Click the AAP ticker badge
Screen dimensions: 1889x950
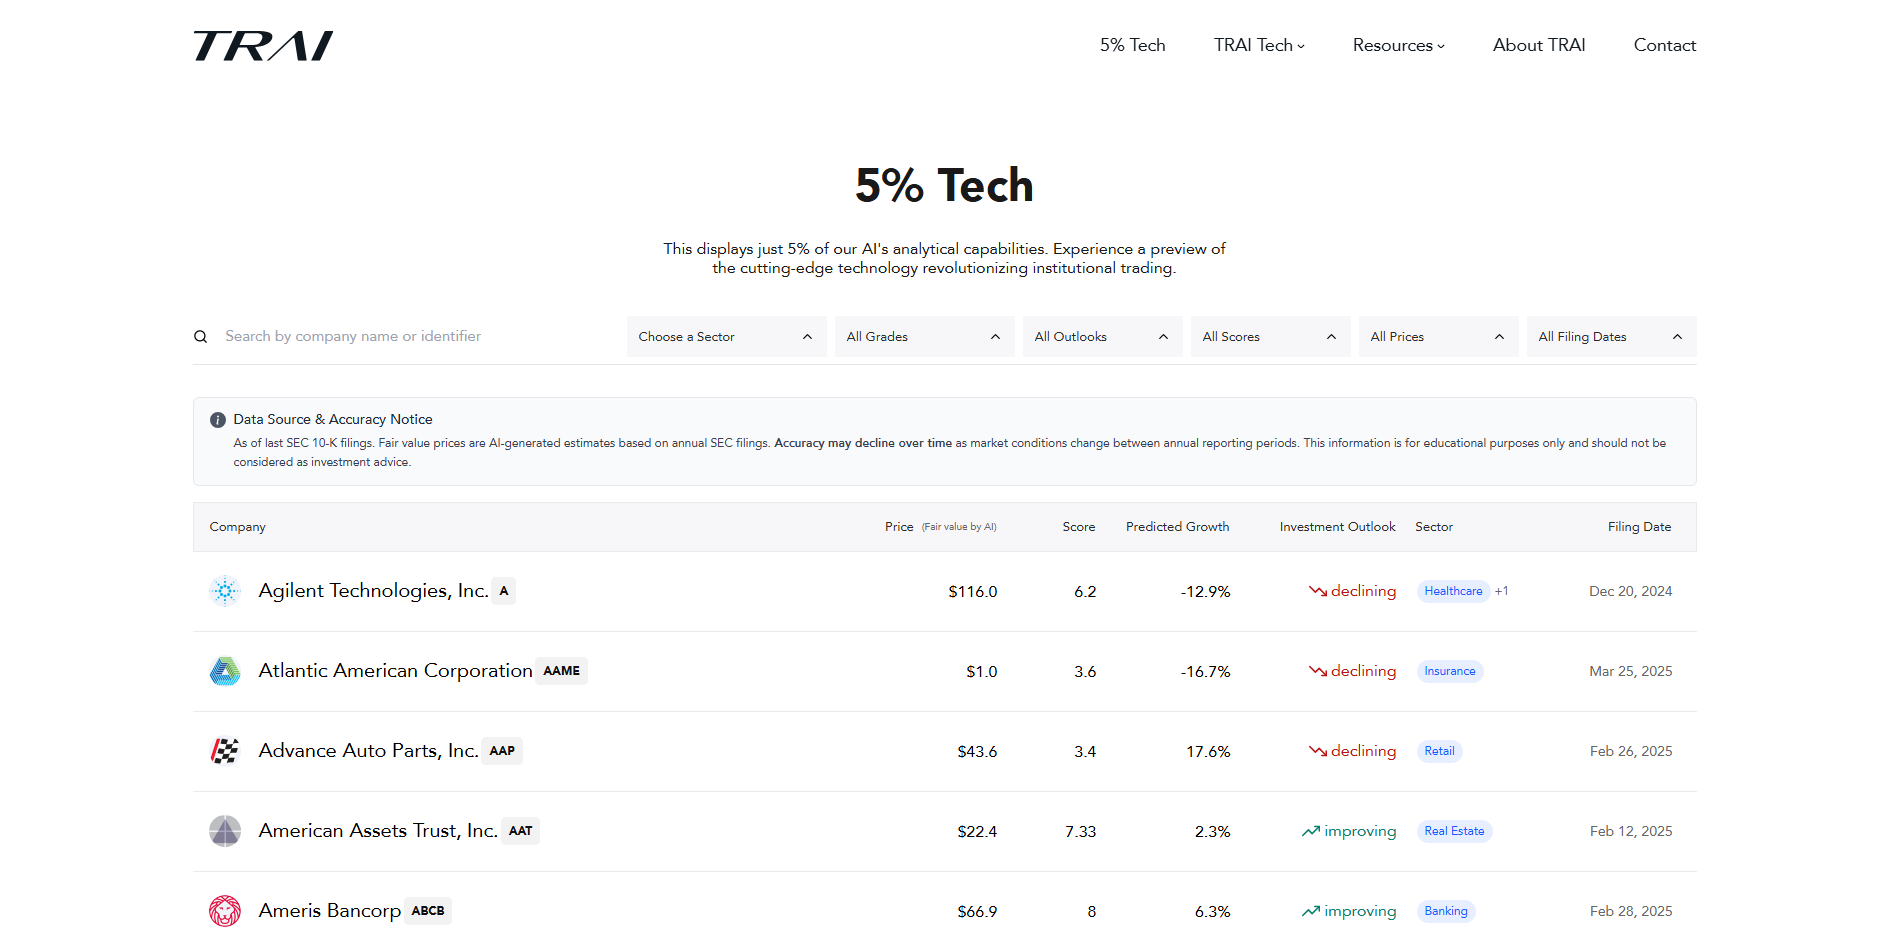coord(502,751)
